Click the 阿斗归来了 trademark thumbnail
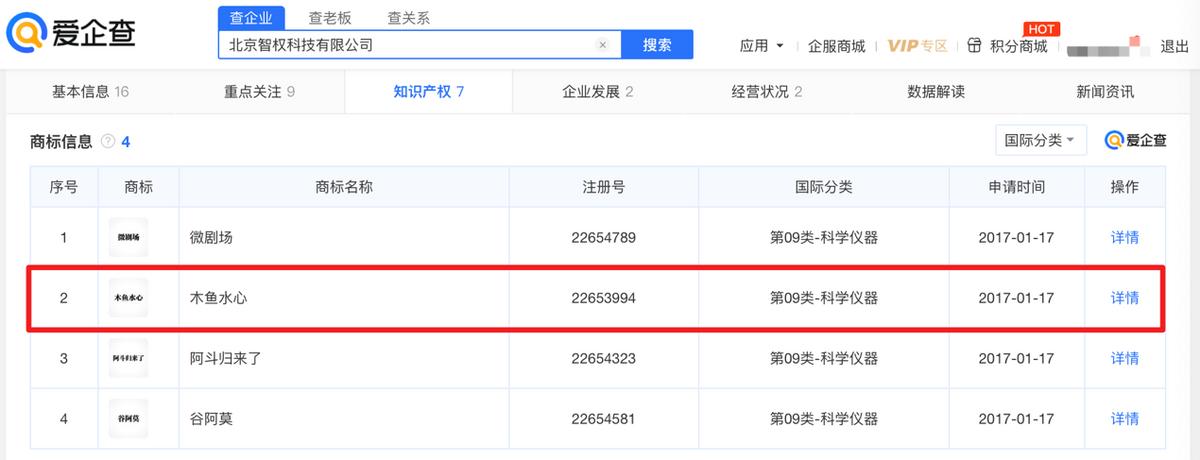 click(128, 358)
